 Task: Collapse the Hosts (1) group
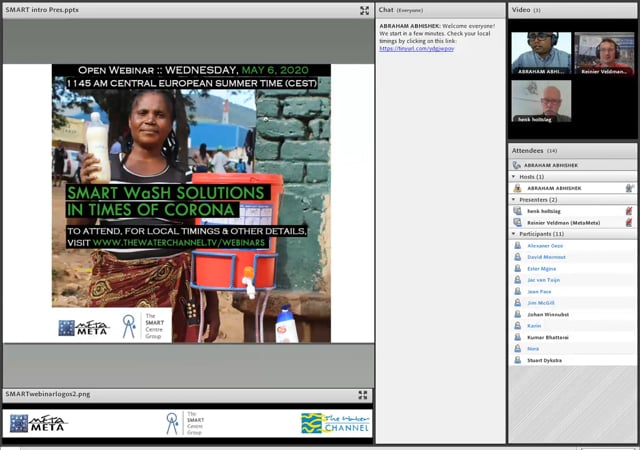click(x=513, y=177)
